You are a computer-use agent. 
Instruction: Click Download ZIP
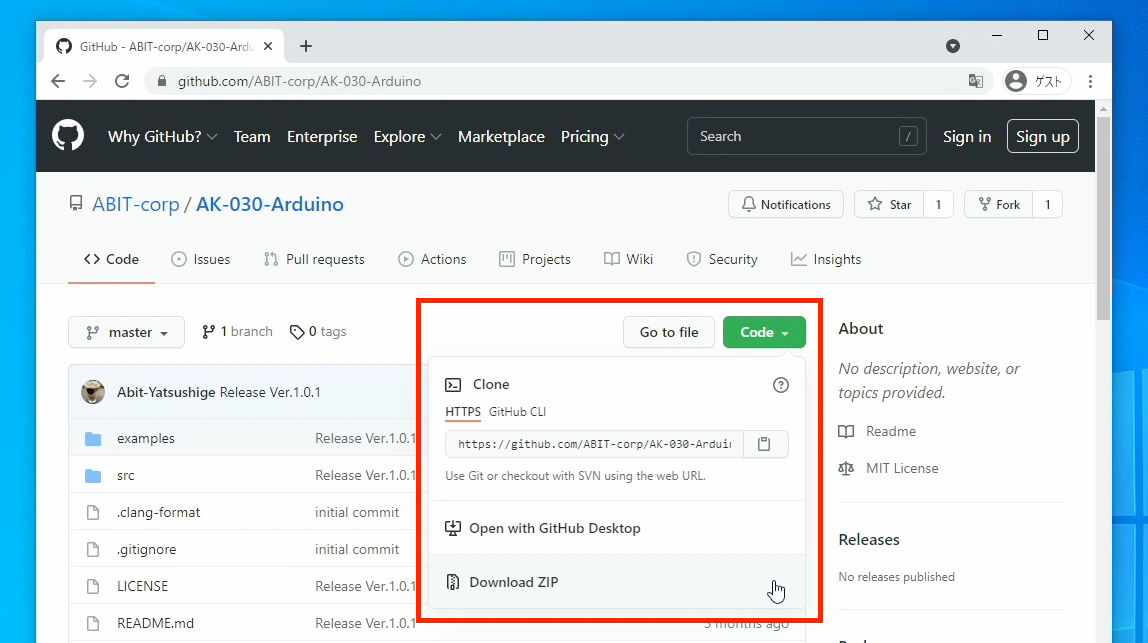point(617,582)
